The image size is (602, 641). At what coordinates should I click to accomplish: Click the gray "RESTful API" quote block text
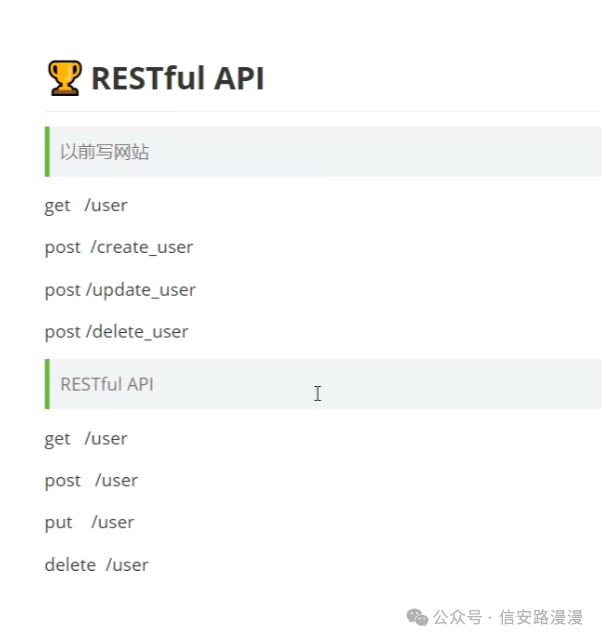click(107, 384)
